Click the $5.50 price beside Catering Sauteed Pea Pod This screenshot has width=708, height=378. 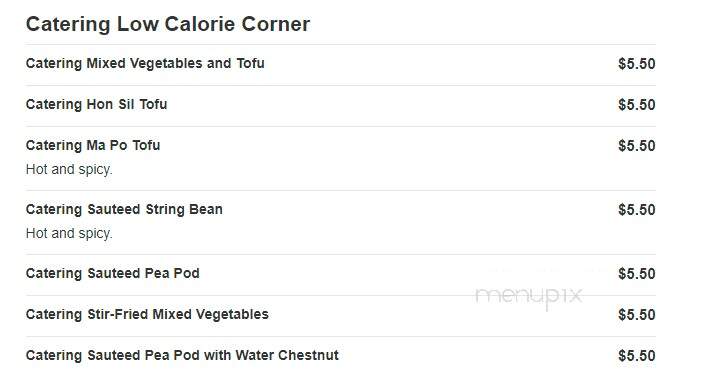(637, 274)
